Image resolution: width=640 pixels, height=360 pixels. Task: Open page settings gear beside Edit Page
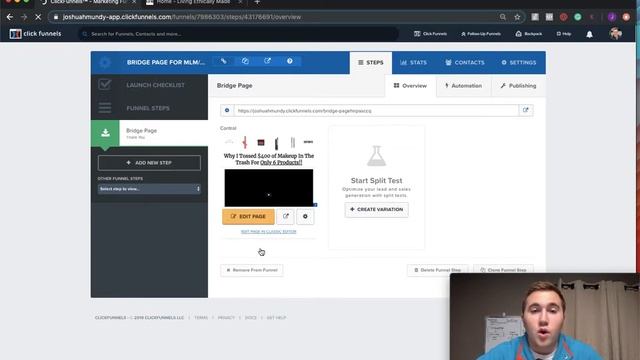click(305, 216)
